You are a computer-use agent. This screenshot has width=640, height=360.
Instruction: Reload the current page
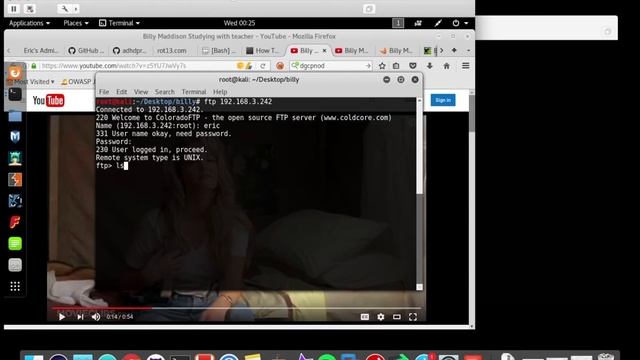[x=263, y=66]
